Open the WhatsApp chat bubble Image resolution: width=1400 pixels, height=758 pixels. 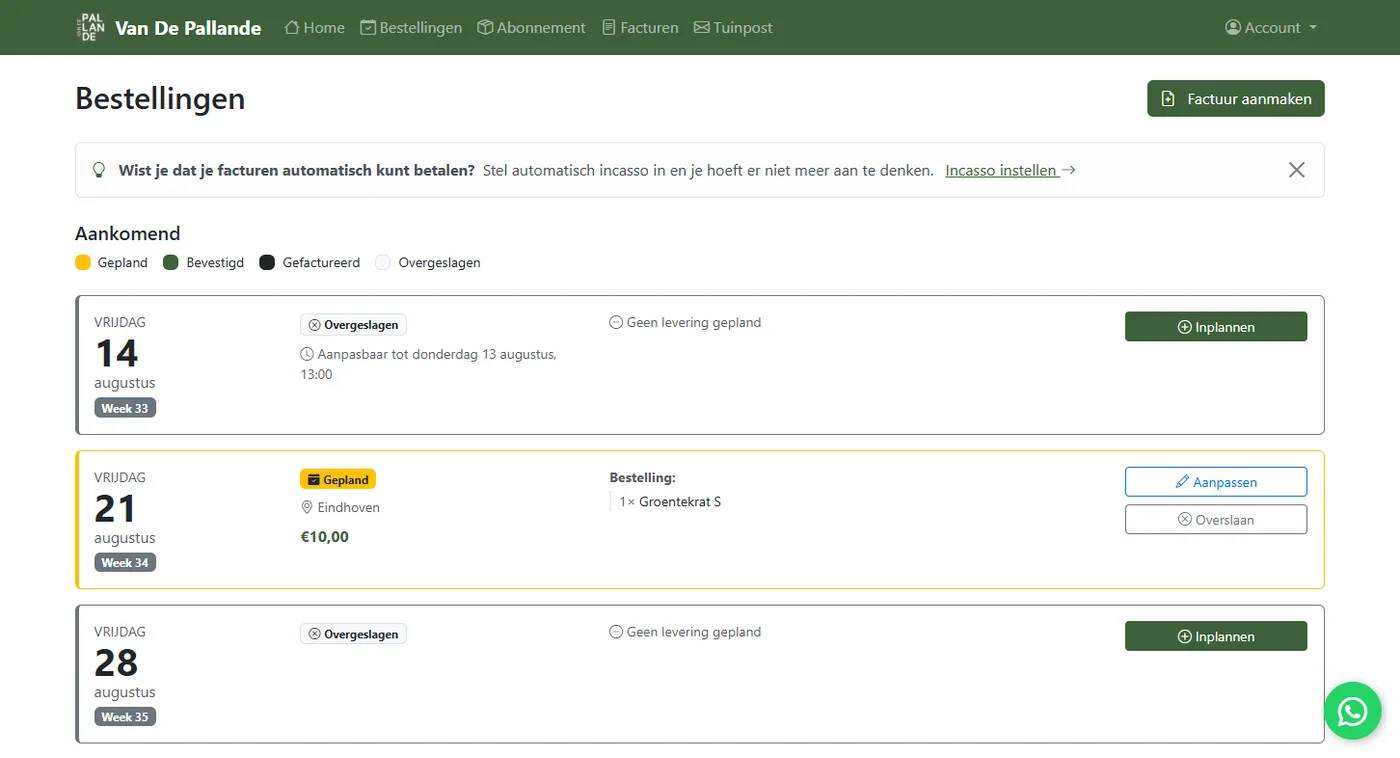(x=1353, y=711)
